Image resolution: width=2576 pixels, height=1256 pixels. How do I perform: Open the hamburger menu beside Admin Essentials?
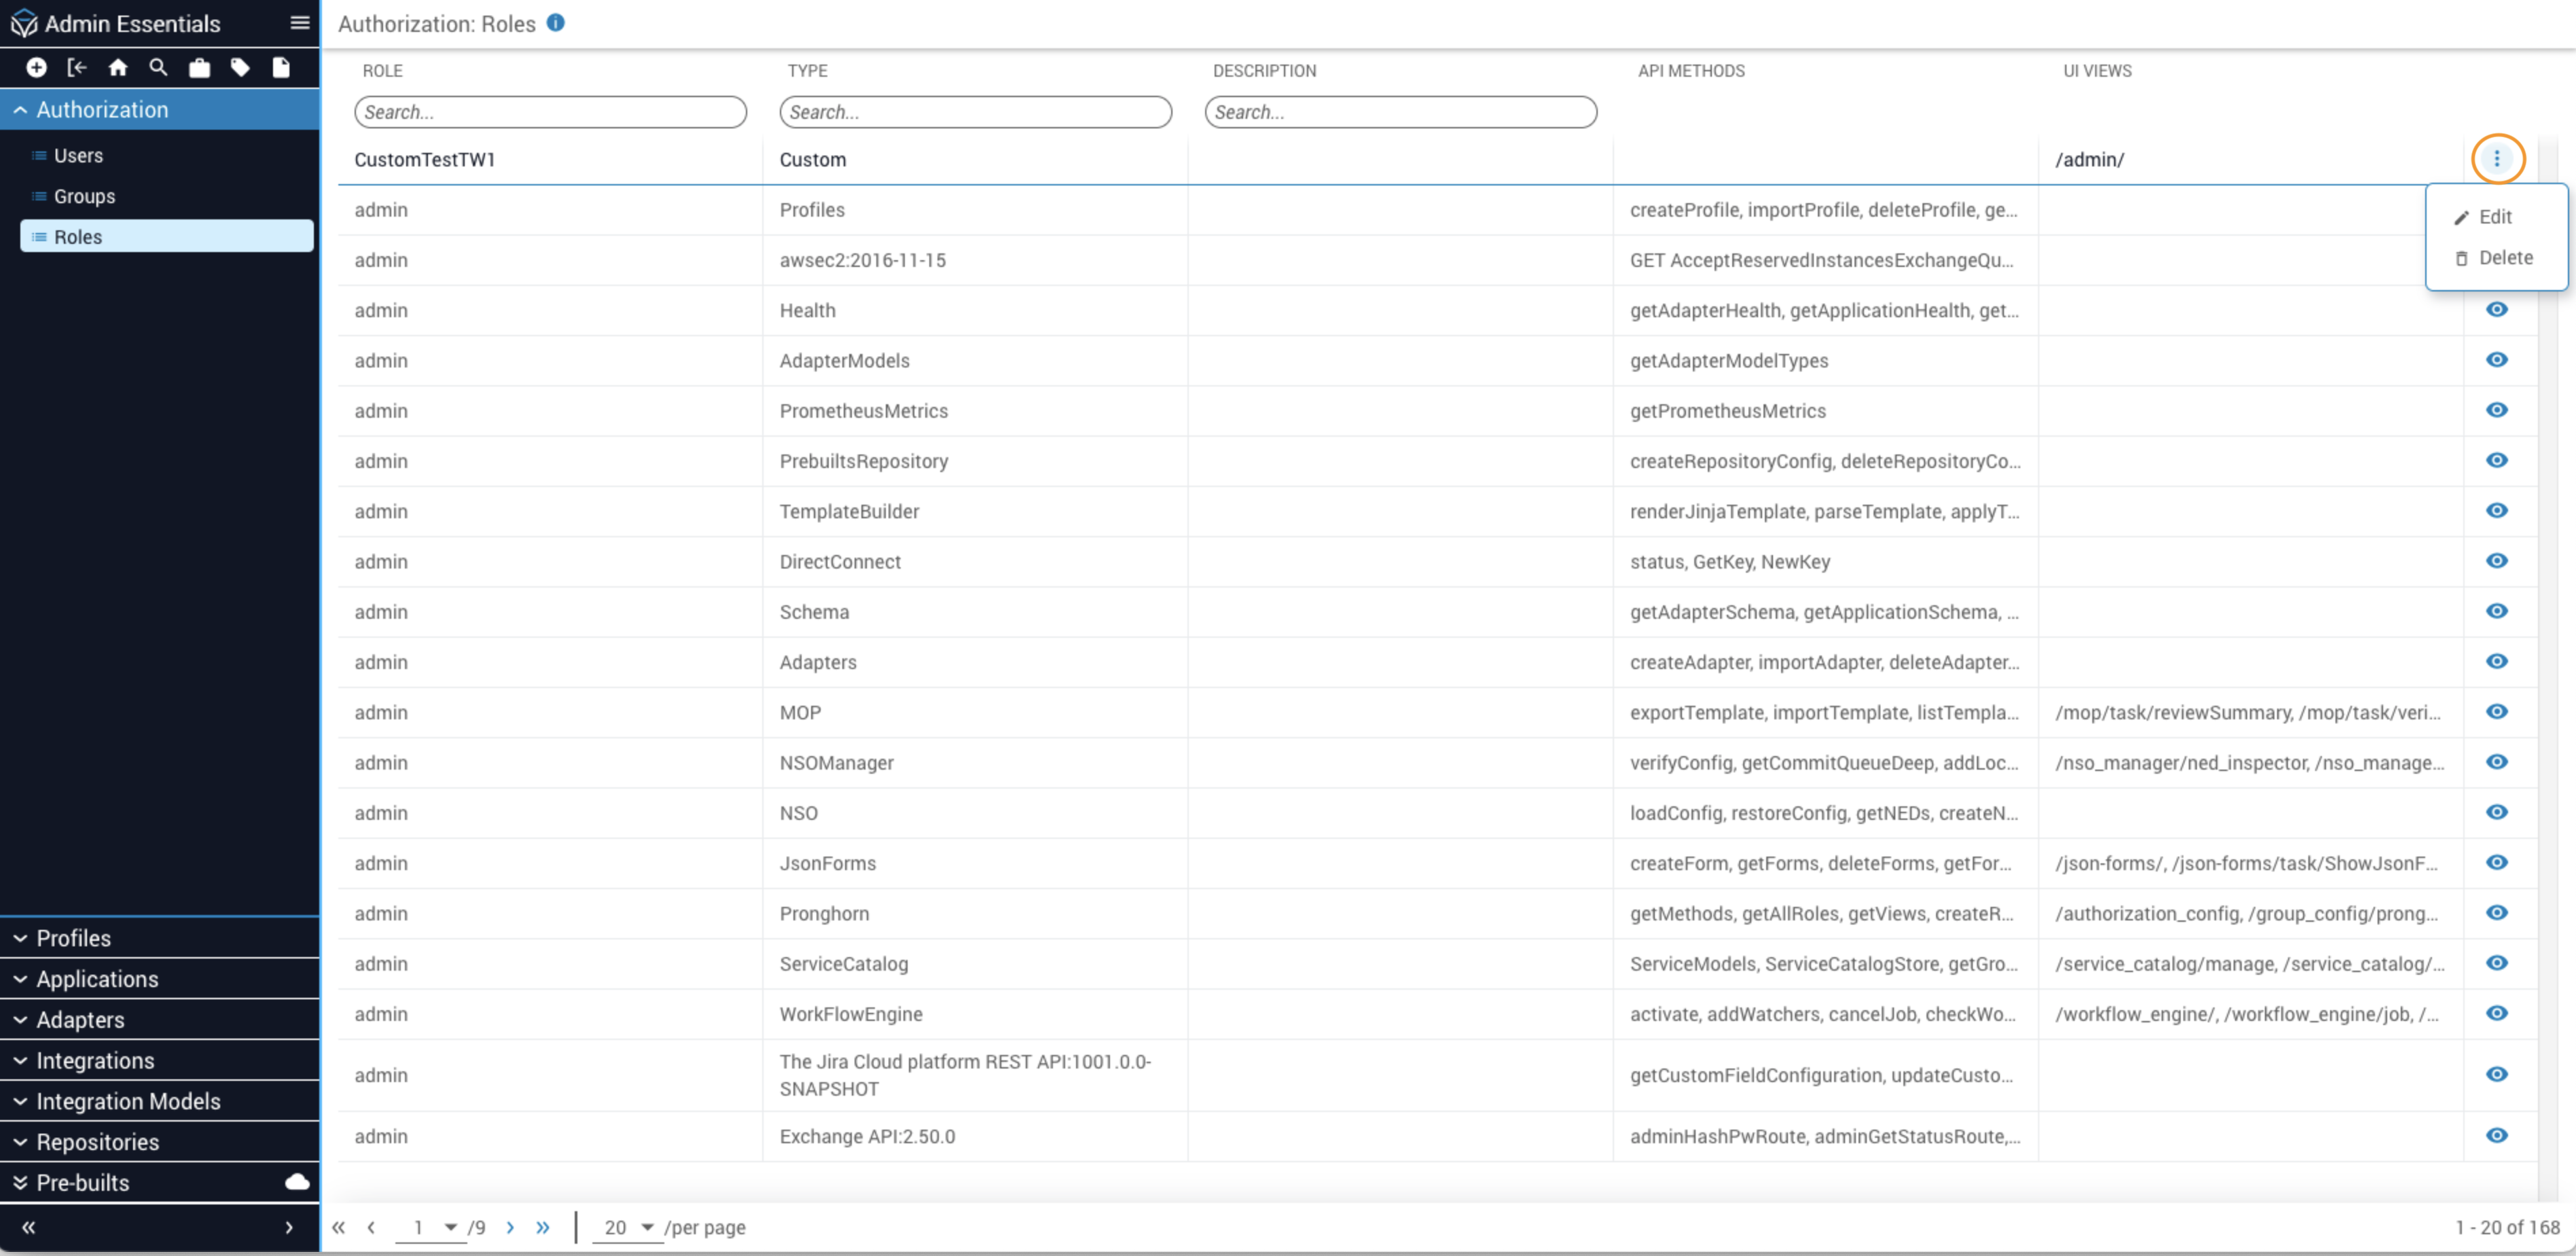point(299,23)
